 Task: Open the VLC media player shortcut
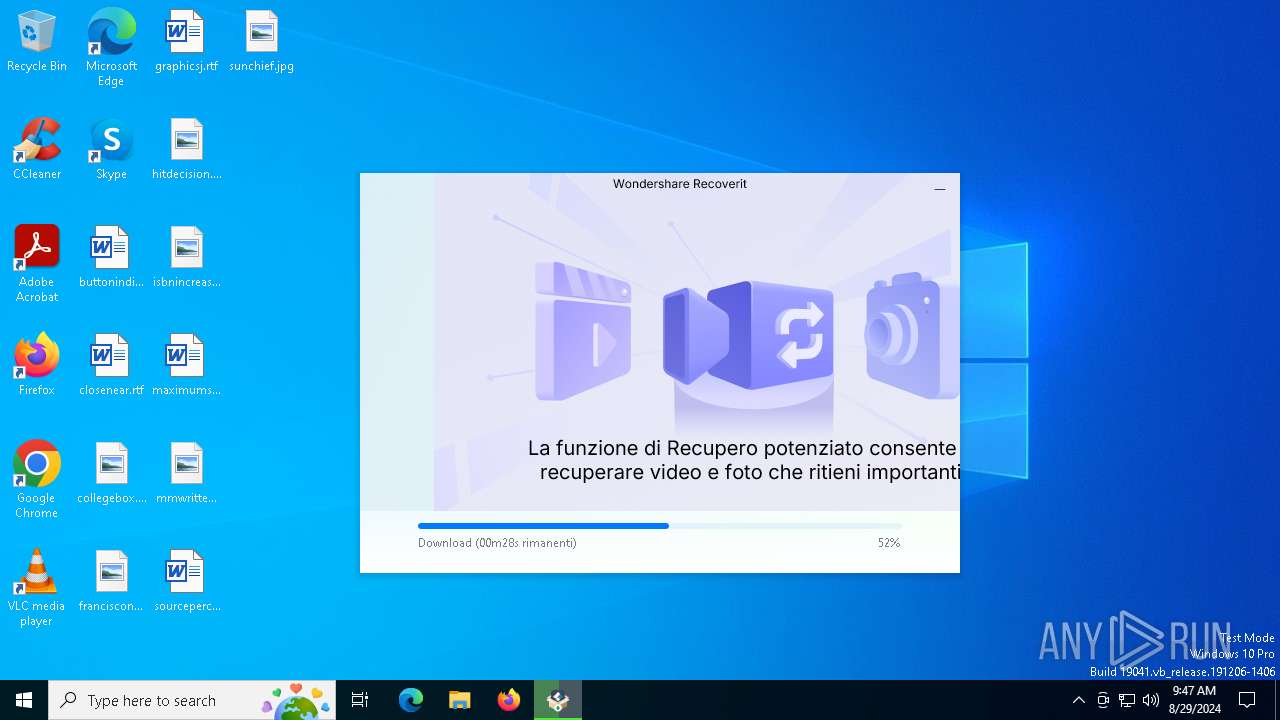tap(37, 588)
